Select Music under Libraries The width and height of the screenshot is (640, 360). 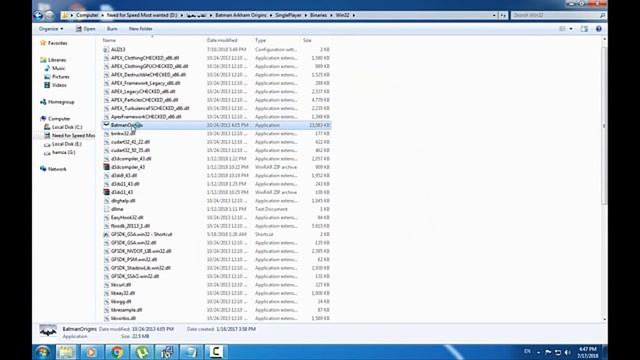58,68
